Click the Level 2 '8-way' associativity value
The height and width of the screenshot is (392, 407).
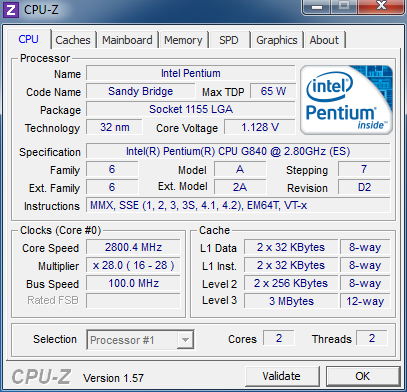[365, 283]
